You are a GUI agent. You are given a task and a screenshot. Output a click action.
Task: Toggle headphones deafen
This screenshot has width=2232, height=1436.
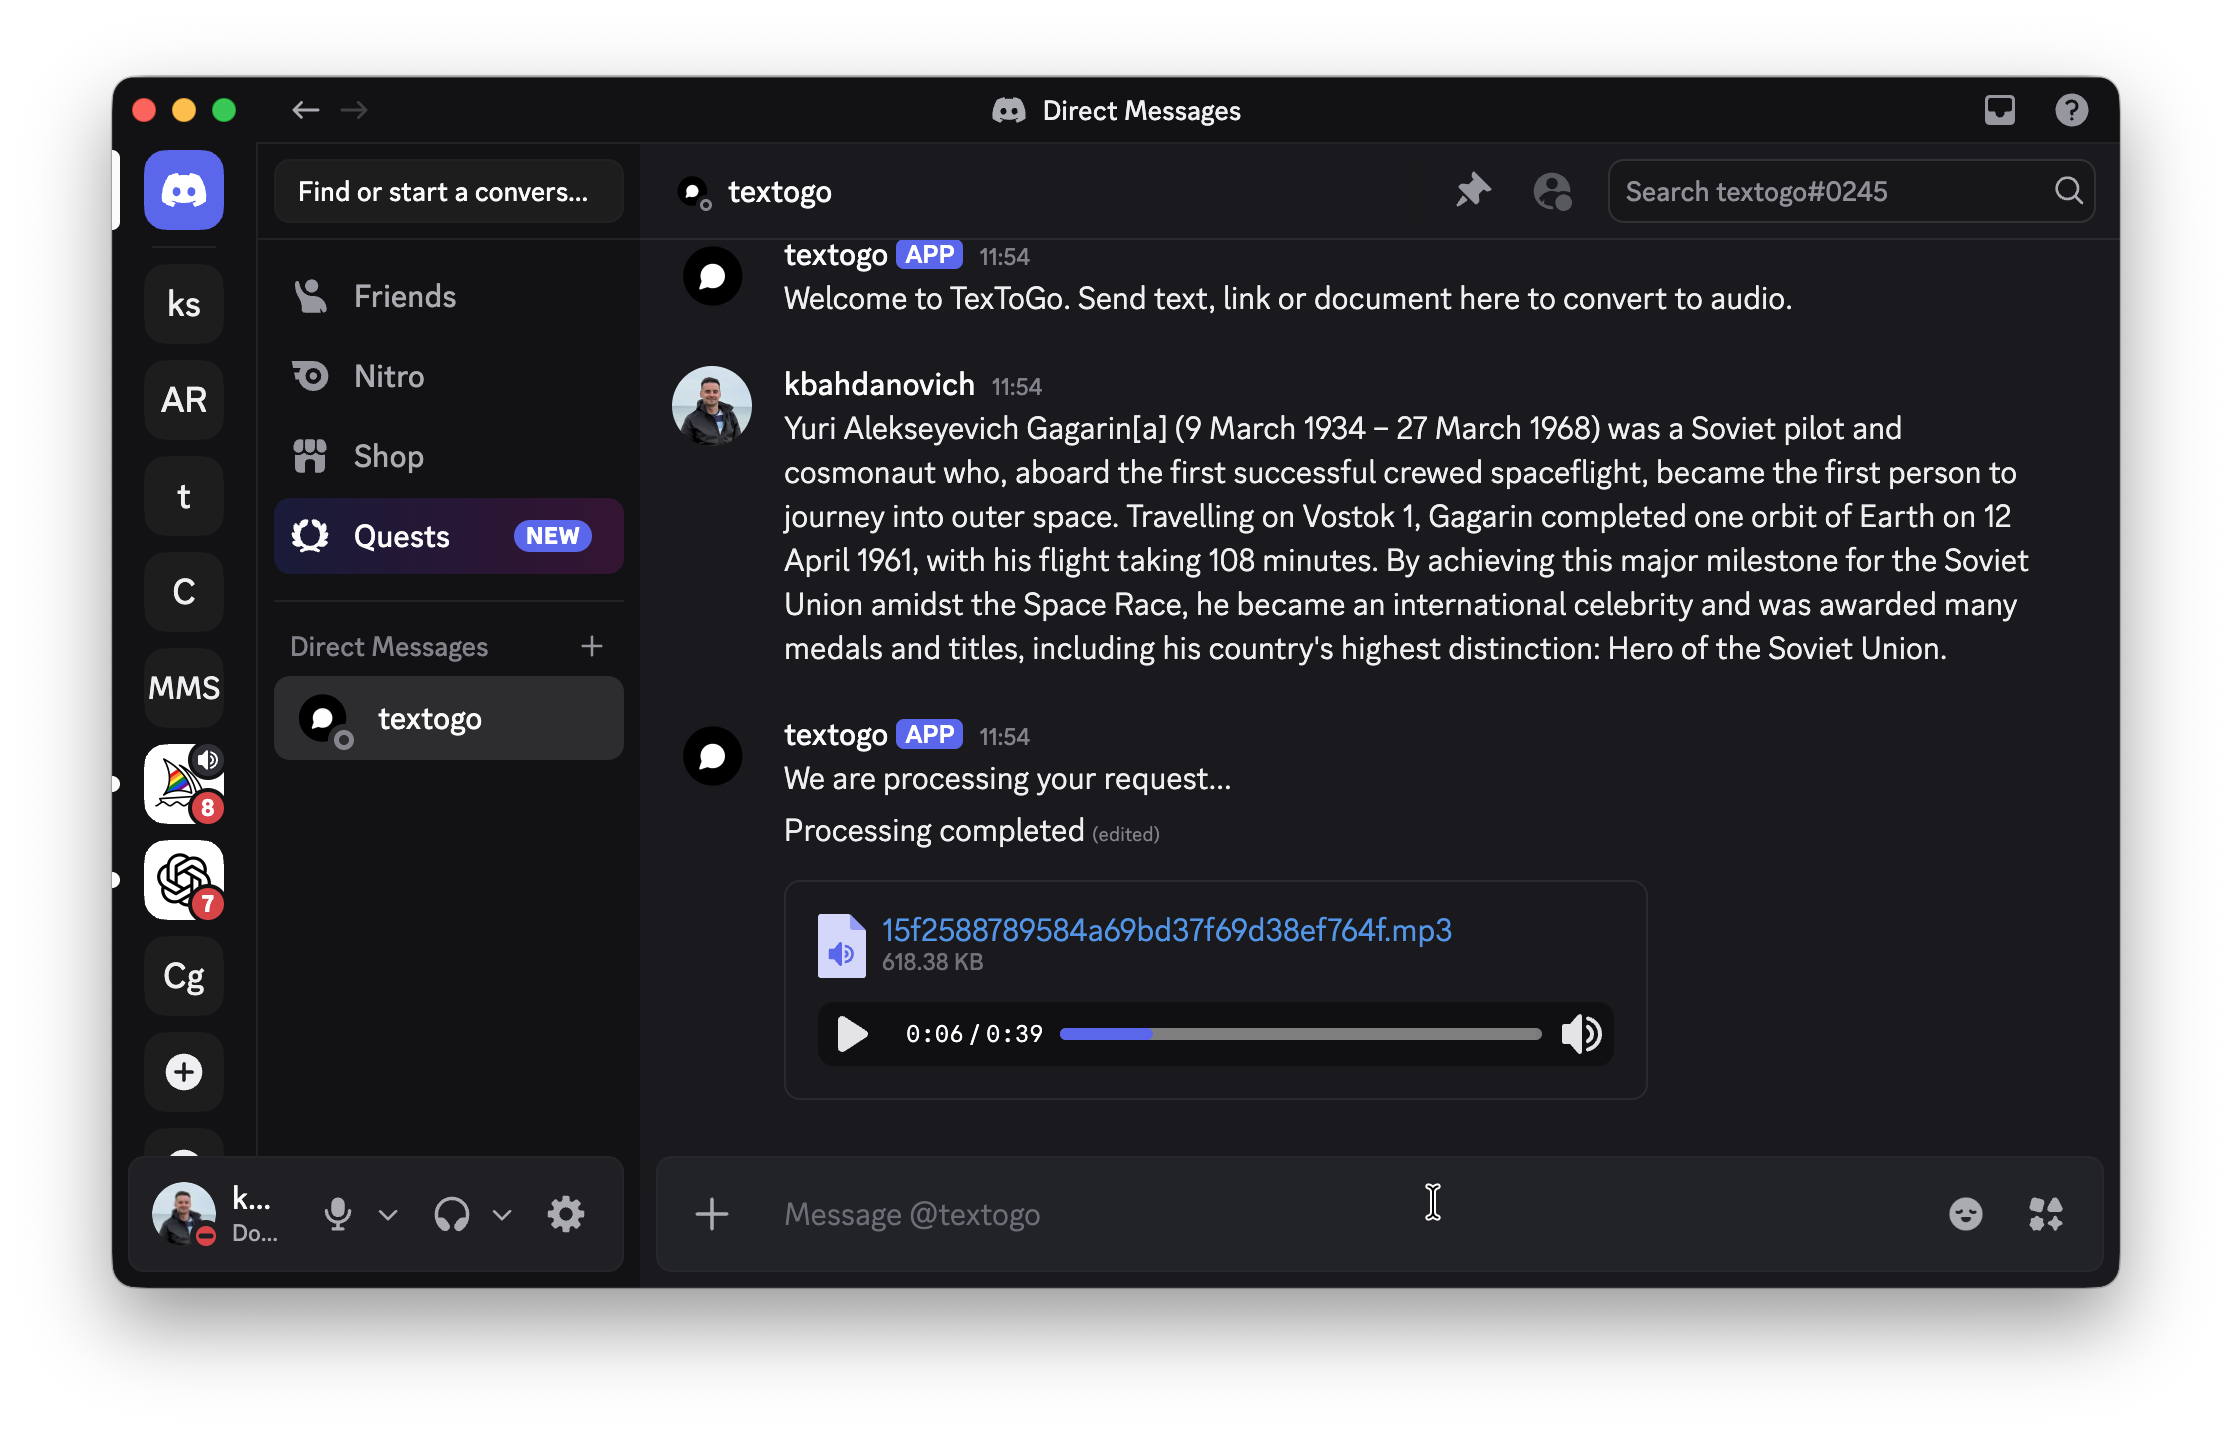pos(452,1214)
